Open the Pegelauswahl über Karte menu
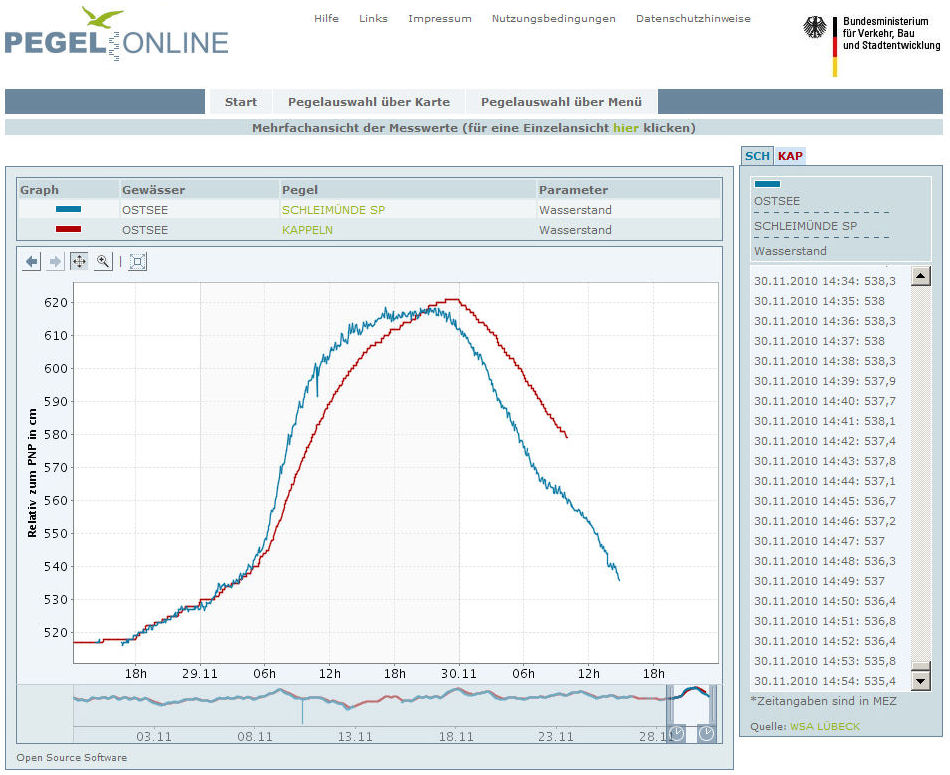 [368, 102]
